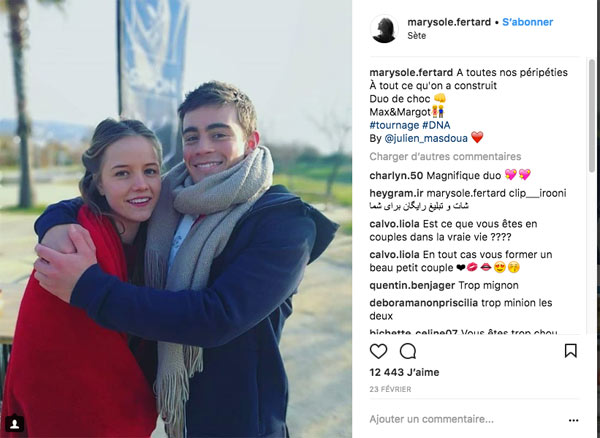This screenshot has width=600, height=438.
Task: Open comments via the speech bubble icon
Action: point(408,351)
